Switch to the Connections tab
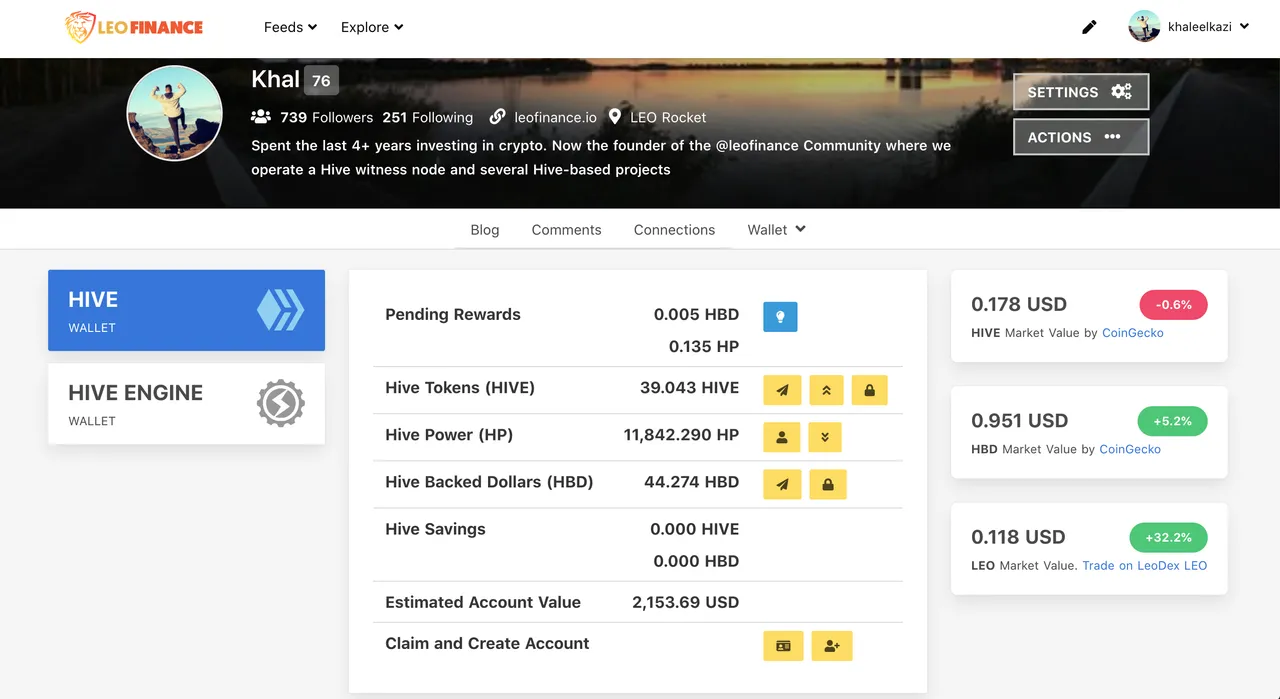The width and height of the screenshot is (1280, 699). tap(674, 229)
